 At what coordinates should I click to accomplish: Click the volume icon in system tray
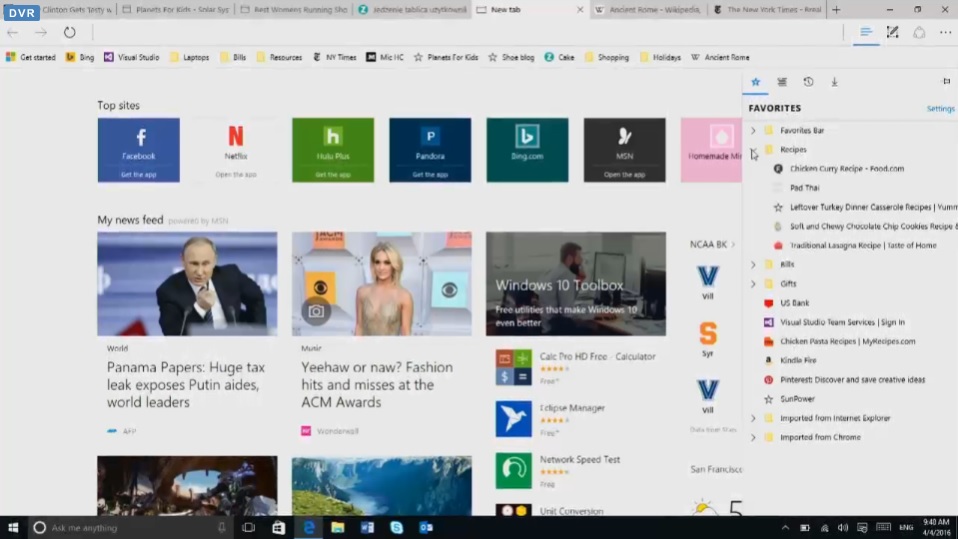[x=843, y=527]
